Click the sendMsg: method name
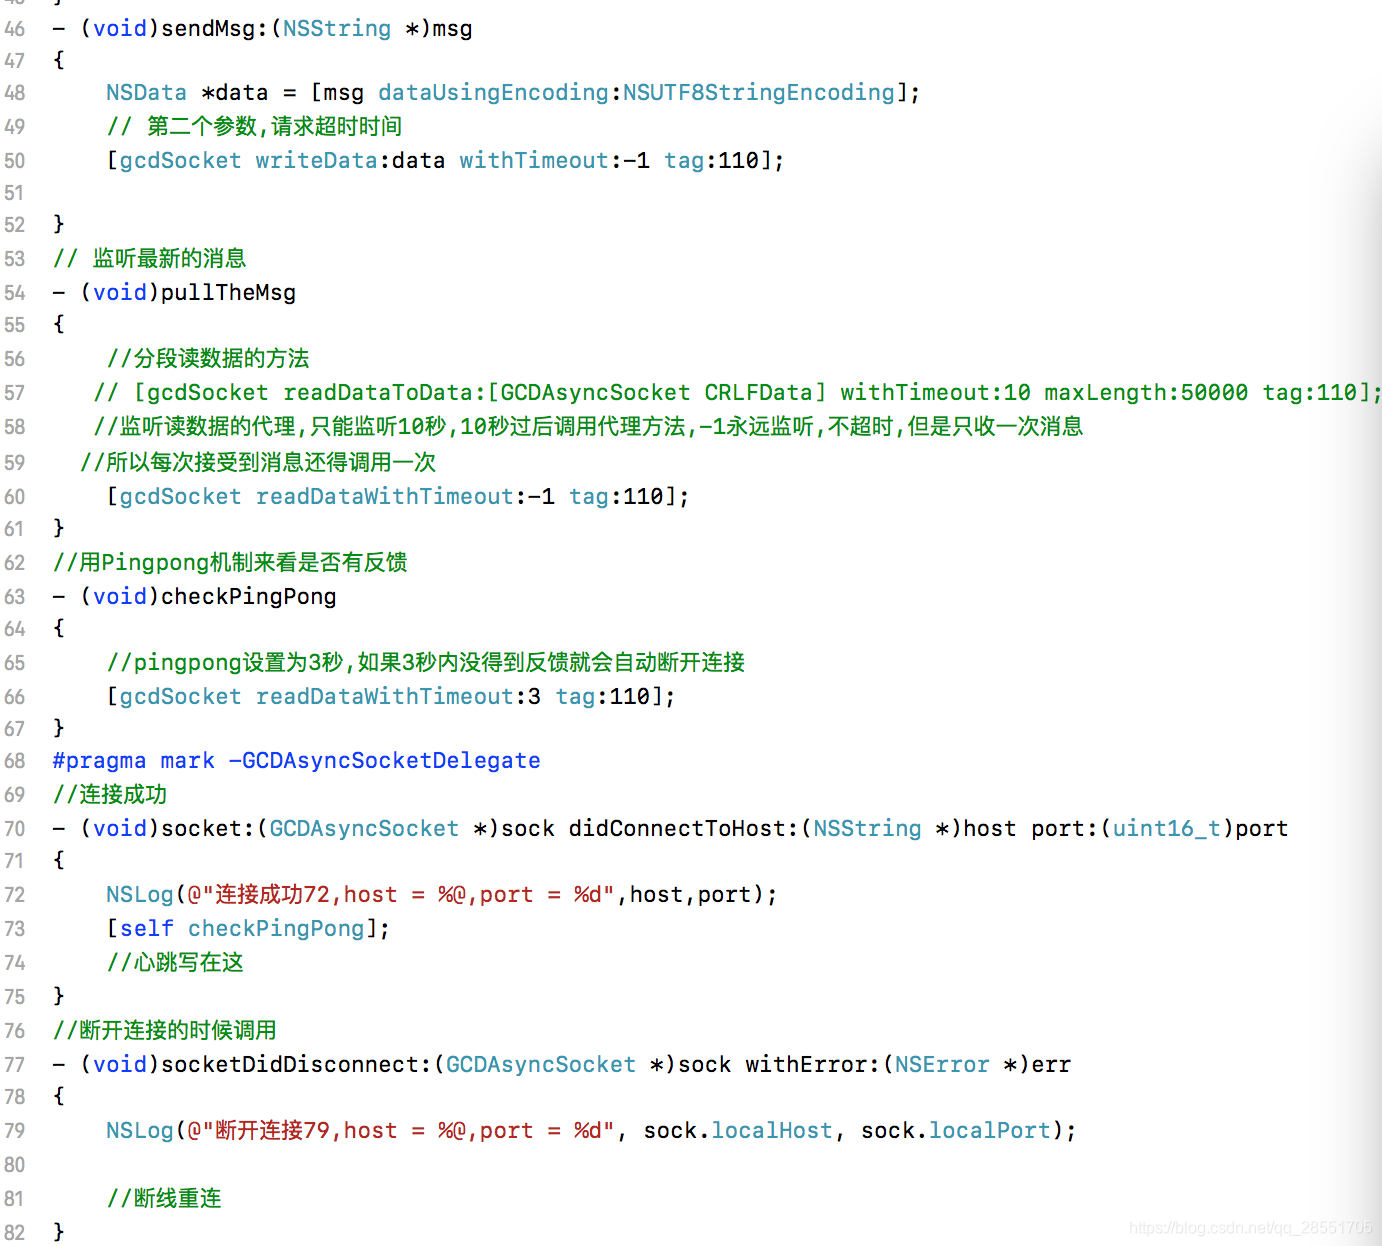The height and width of the screenshot is (1246, 1382). click(214, 29)
